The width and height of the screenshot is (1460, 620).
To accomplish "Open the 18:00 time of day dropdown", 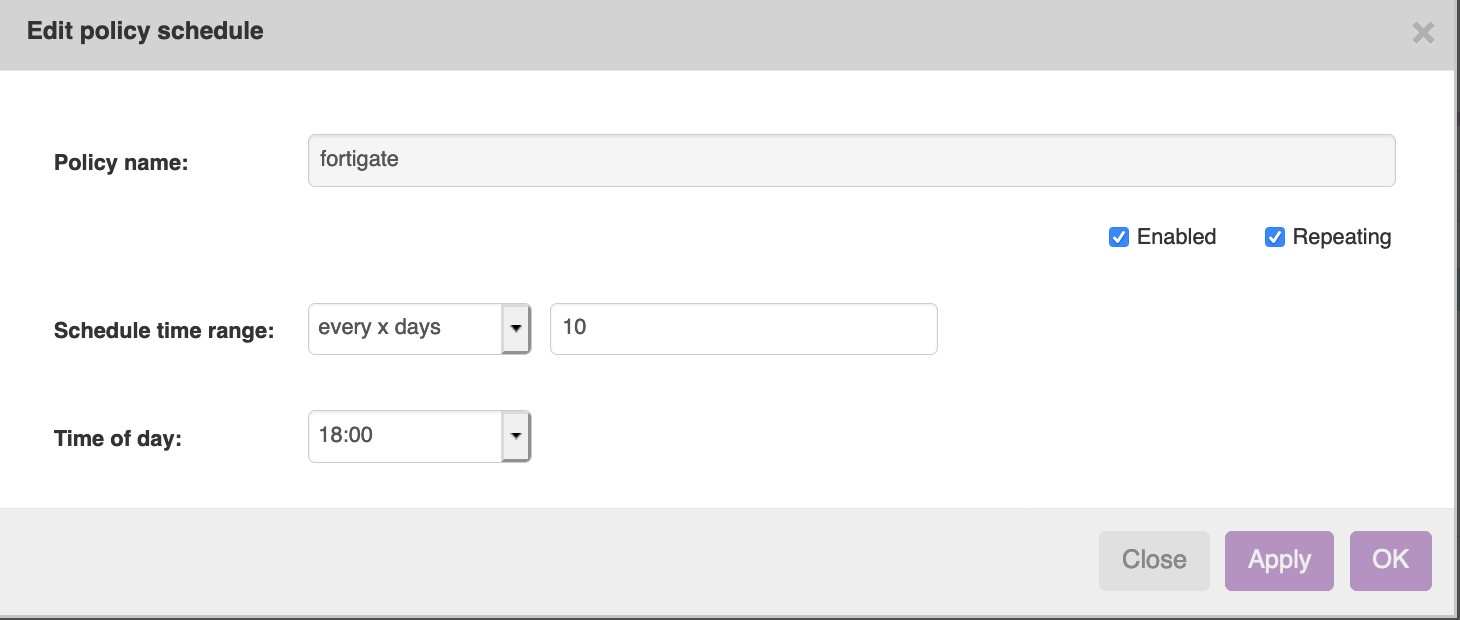I will pos(405,436).
